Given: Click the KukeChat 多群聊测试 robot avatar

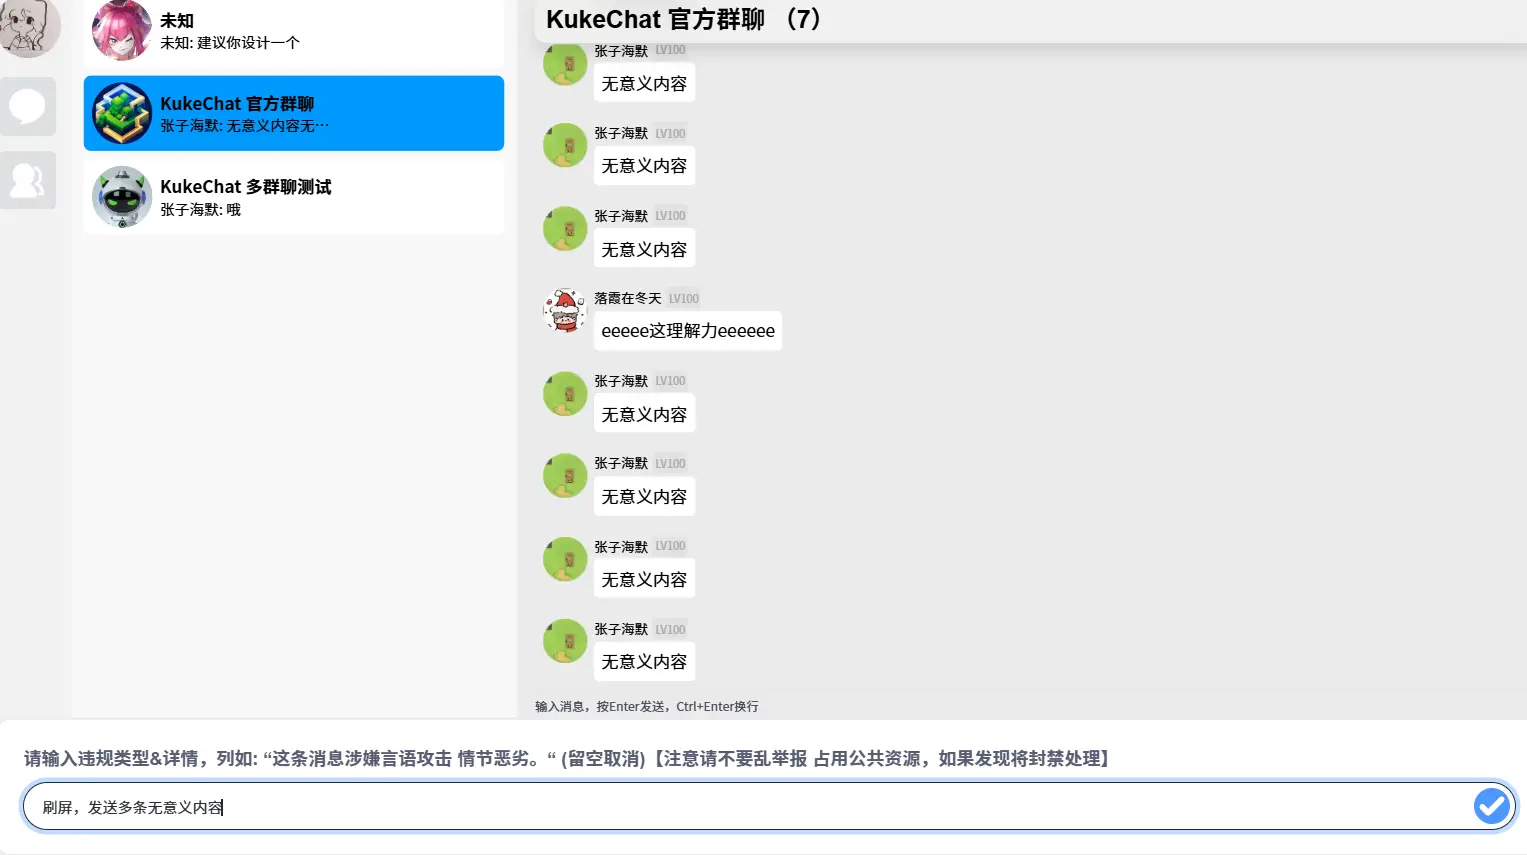Looking at the screenshot, I should (x=121, y=197).
